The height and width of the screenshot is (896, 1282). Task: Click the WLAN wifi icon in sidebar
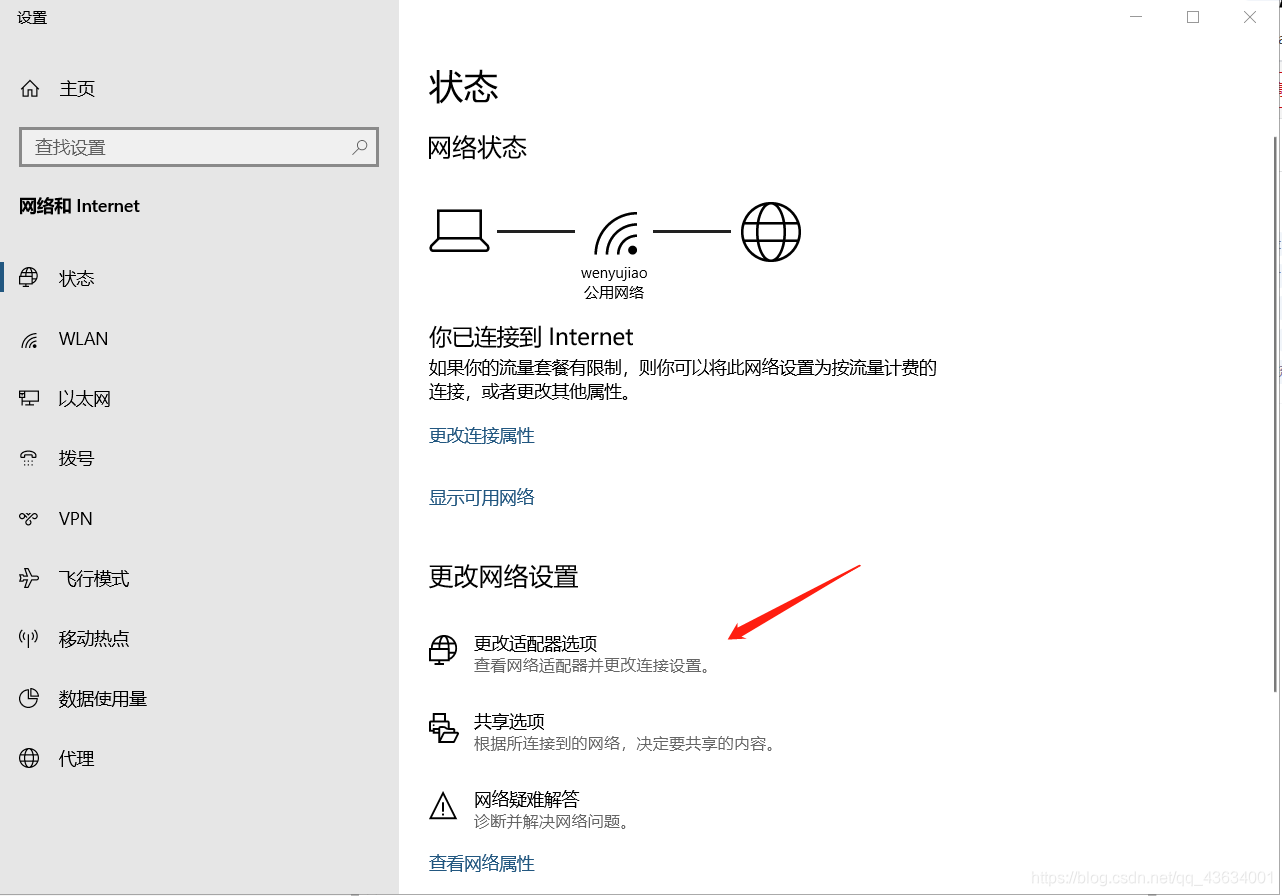point(29,339)
